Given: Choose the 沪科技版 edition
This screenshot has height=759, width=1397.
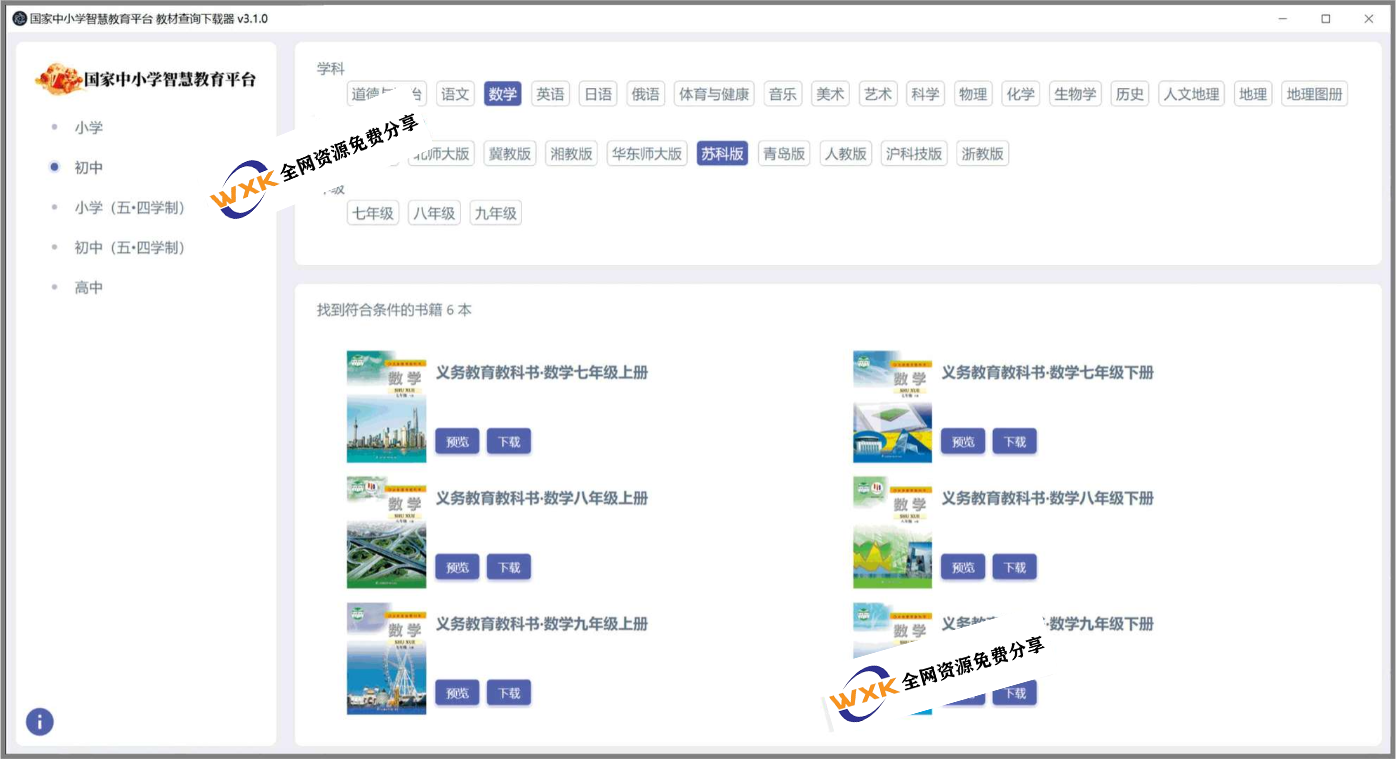Looking at the screenshot, I should pyautogui.click(x=913, y=154).
